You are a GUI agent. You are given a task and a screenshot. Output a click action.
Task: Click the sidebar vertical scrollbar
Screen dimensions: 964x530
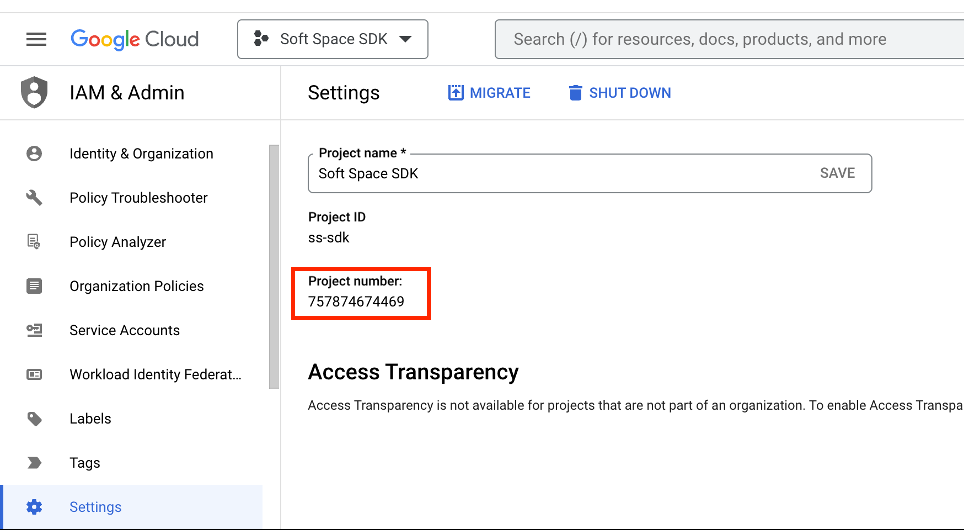click(274, 267)
